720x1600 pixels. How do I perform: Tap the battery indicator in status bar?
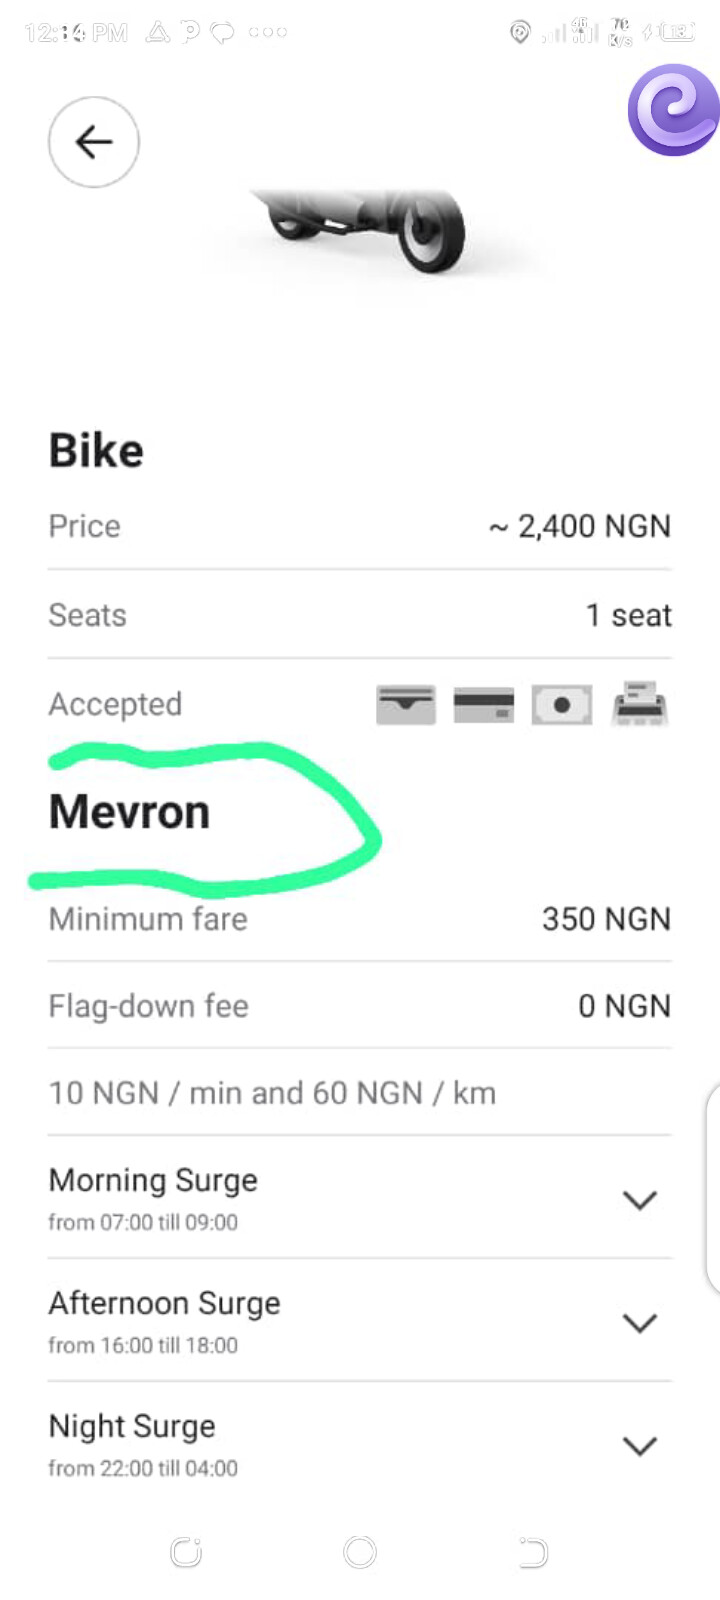678,33
